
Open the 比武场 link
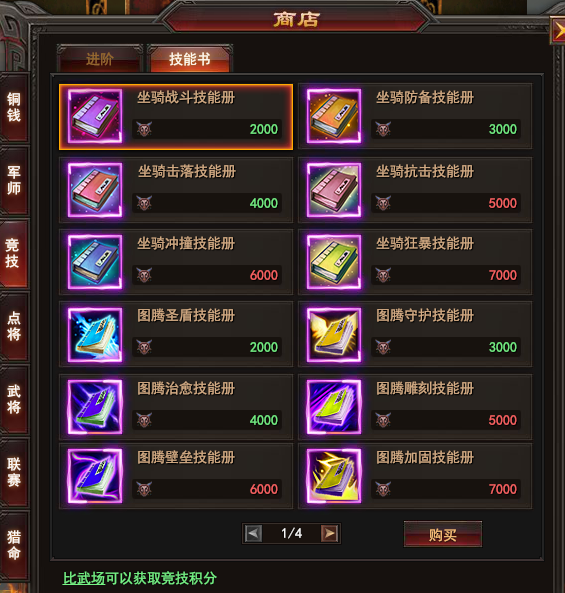[84, 578]
